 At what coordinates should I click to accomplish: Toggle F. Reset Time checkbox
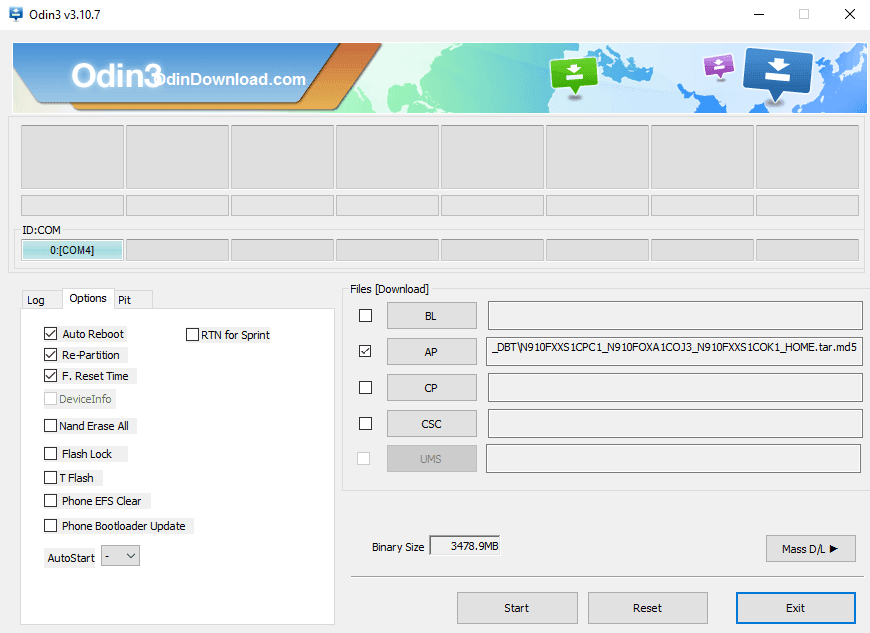pyautogui.click(x=50, y=376)
